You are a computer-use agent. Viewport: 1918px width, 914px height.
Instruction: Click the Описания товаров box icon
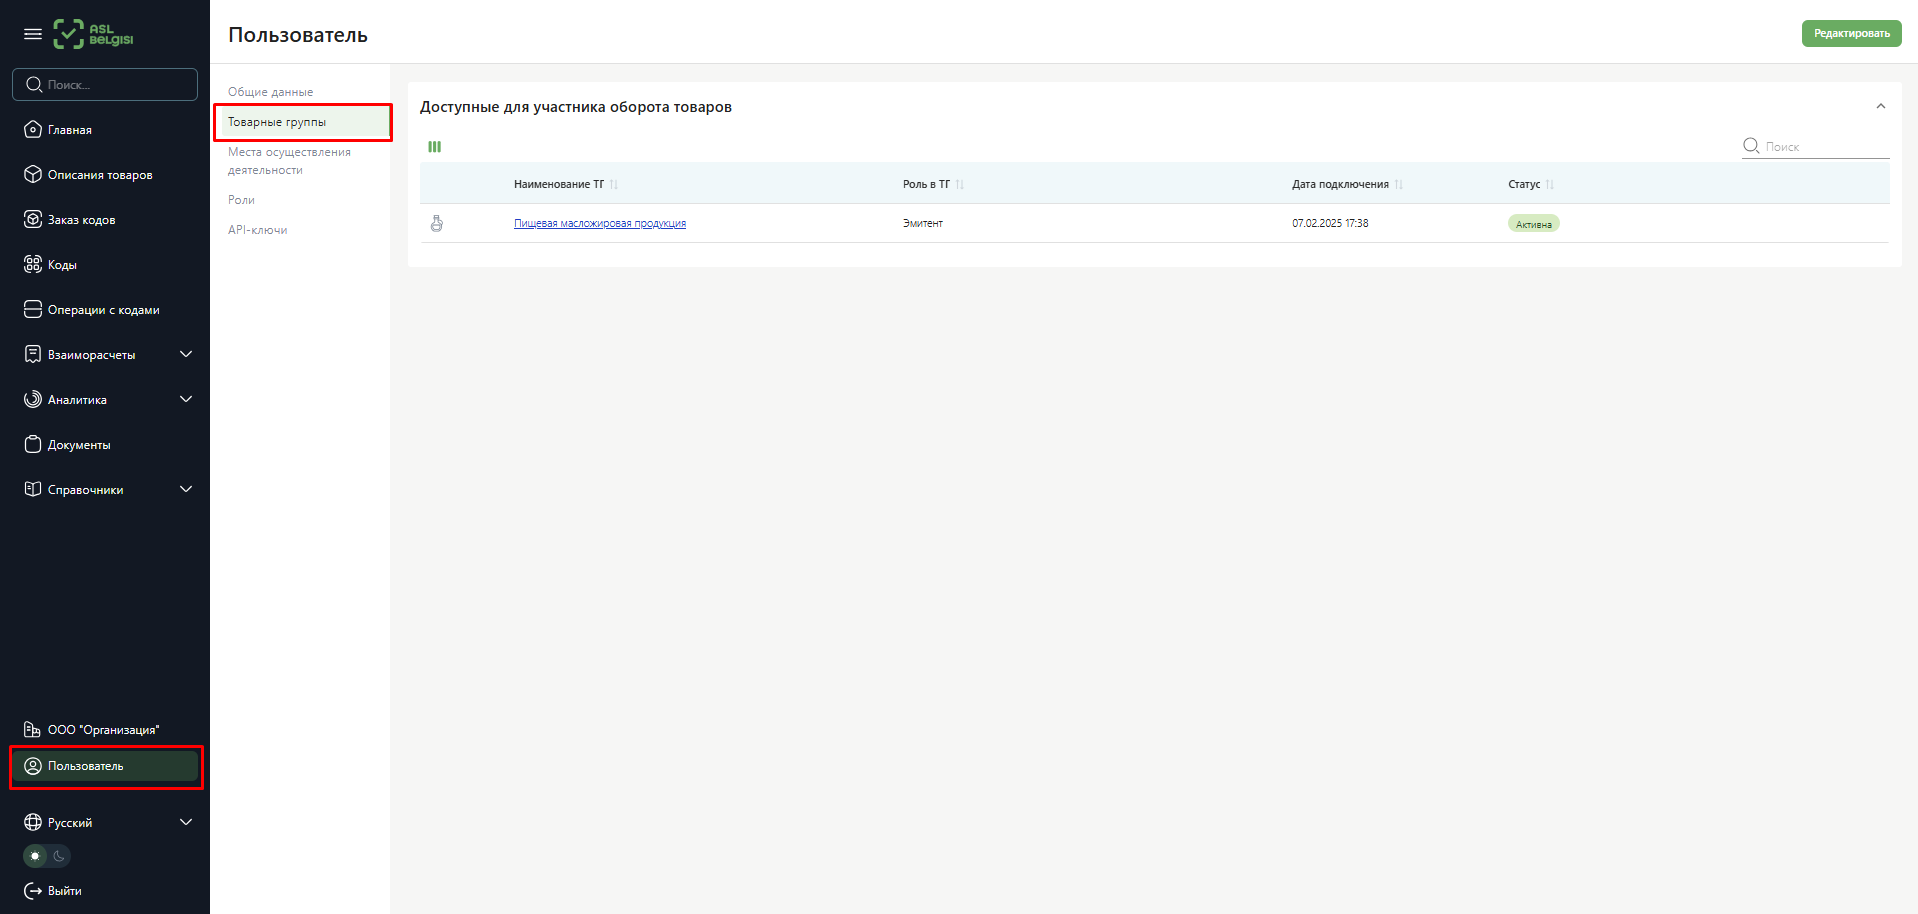[x=33, y=174]
